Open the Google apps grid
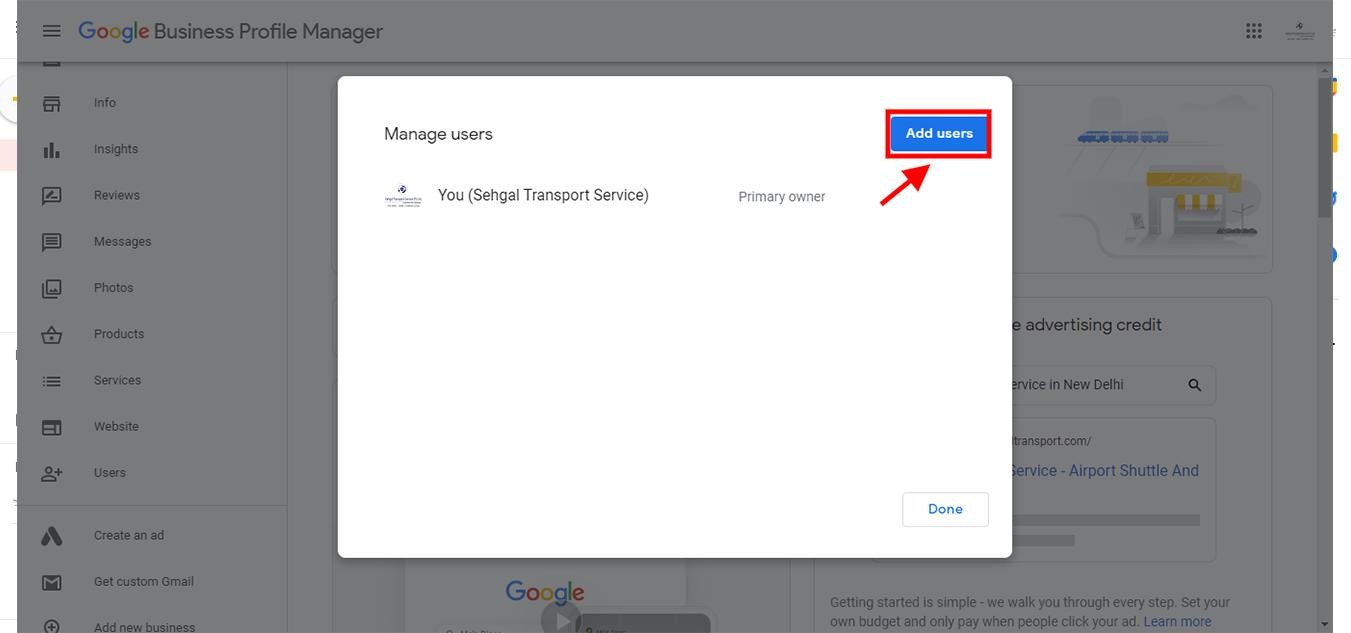 [x=1253, y=31]
